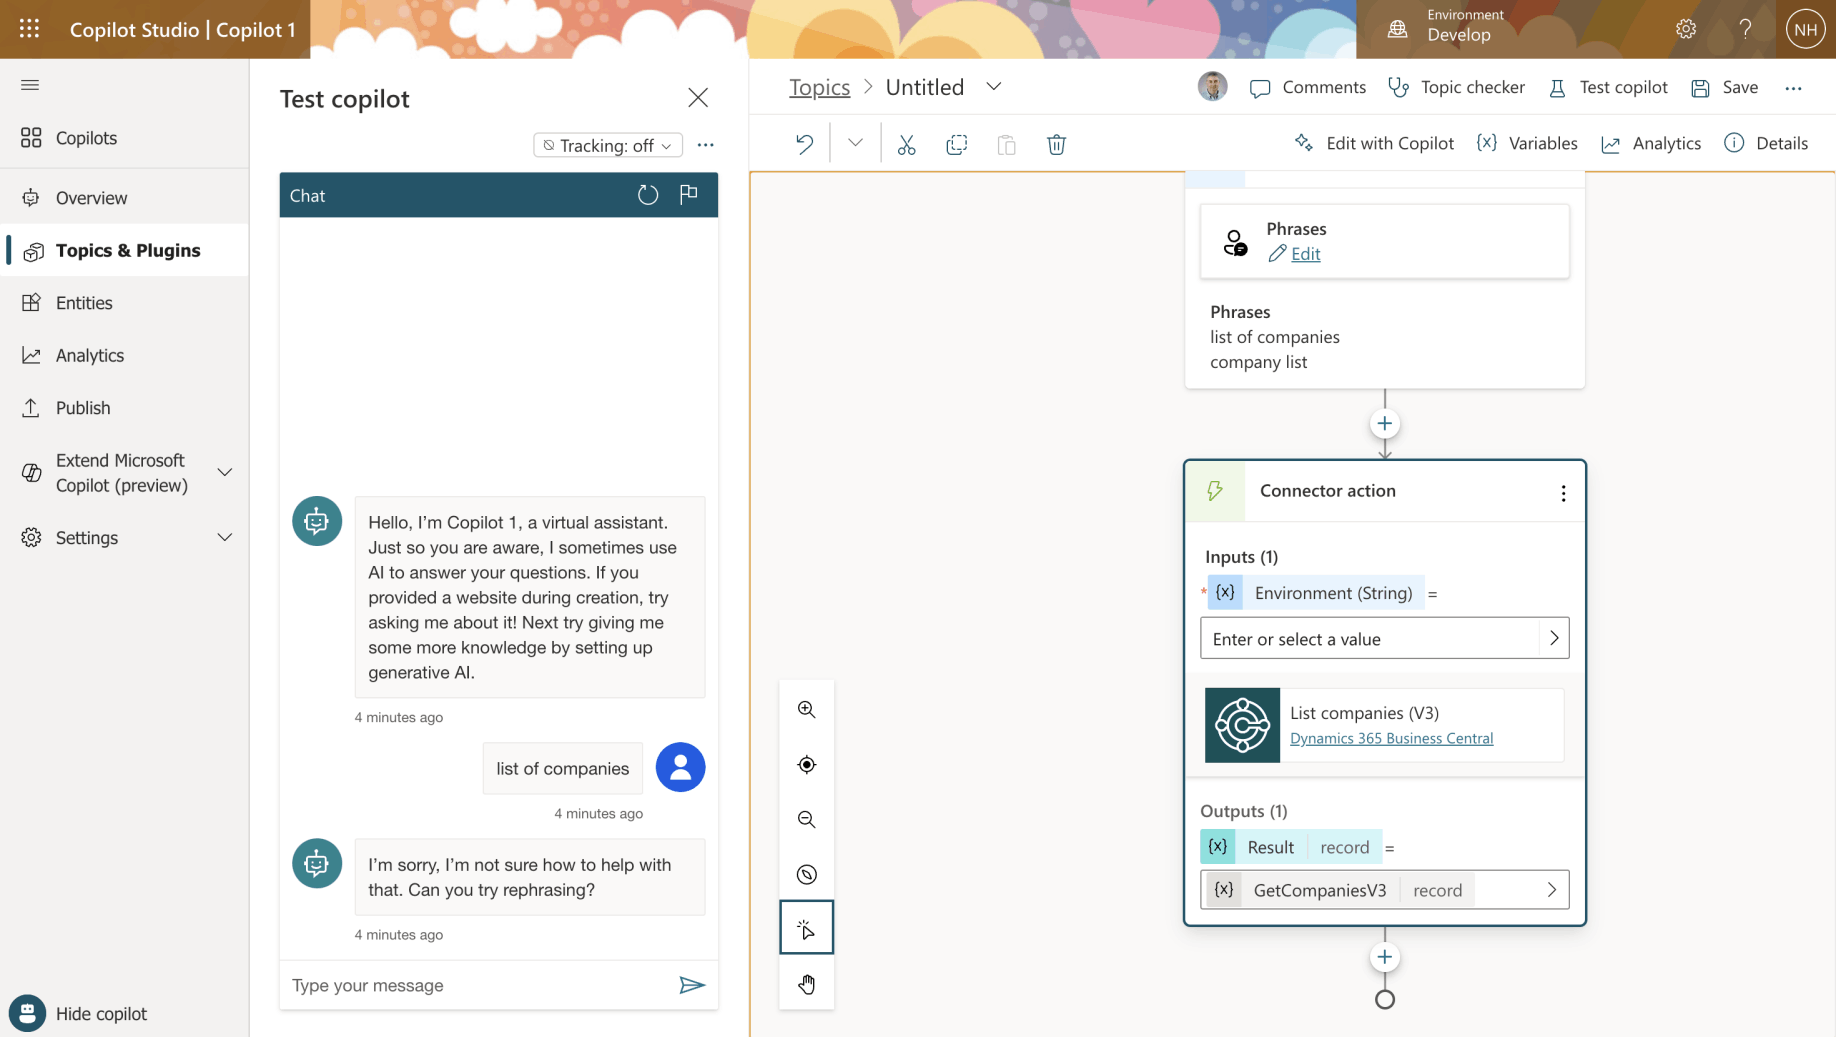Paste a node on canvas
Image resolution: width=1836 pixels, height=1037 pixels.
1006,144
